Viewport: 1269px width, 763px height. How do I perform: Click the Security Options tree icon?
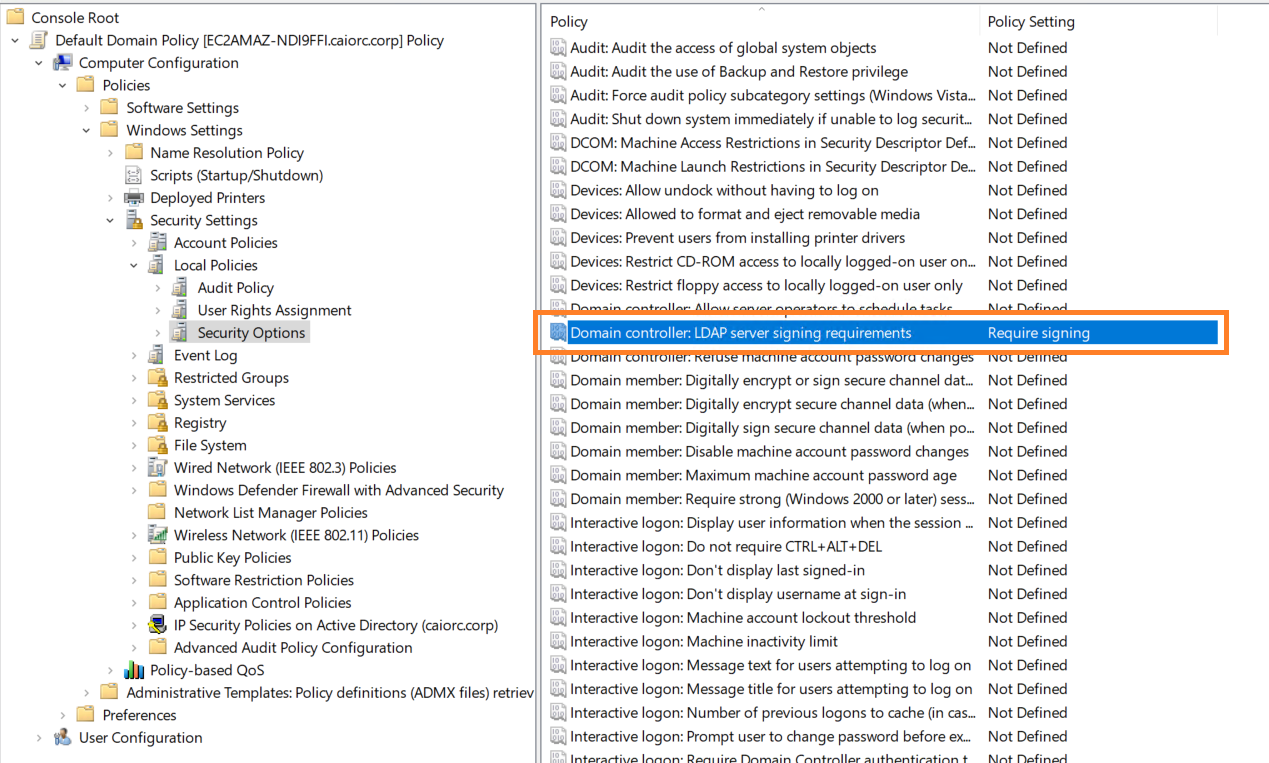click(x=180, y=333)
